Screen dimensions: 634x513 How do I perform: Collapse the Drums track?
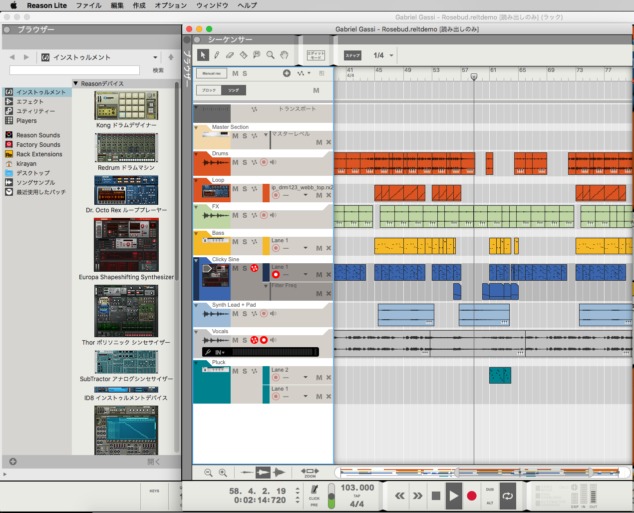pos(196,154)
